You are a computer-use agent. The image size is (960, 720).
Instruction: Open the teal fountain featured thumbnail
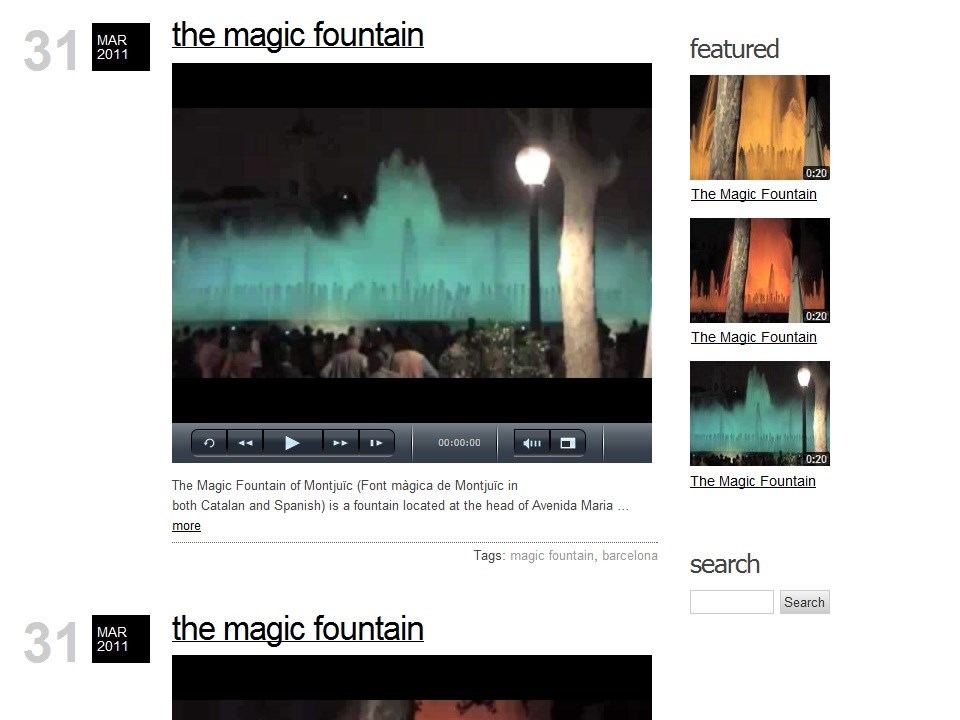(759, 413)
